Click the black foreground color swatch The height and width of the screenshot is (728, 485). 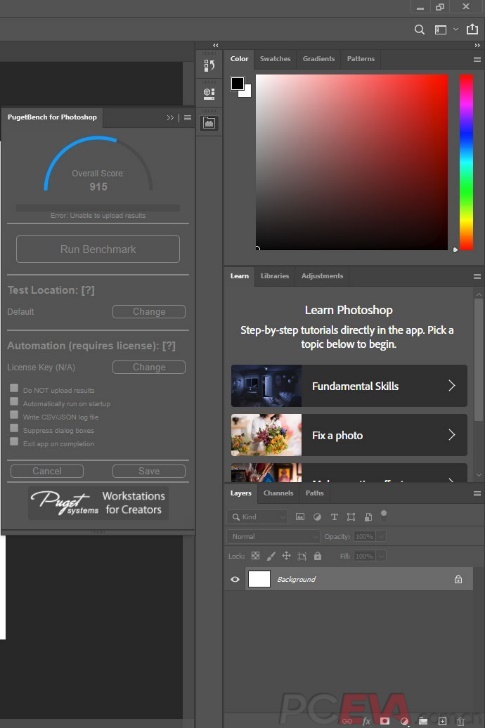click(x=237, y=84)
